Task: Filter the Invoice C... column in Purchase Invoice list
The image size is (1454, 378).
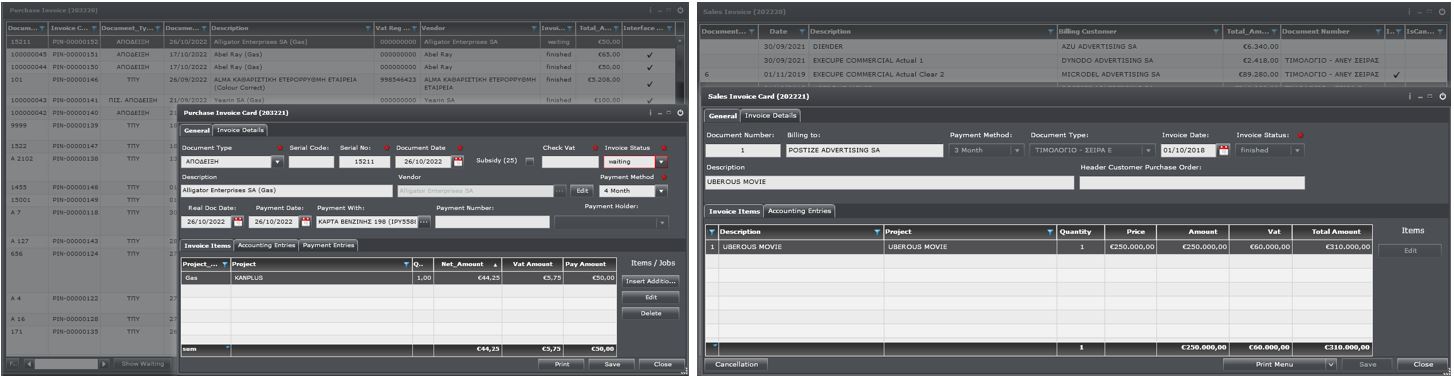Action: pos(95,29)
